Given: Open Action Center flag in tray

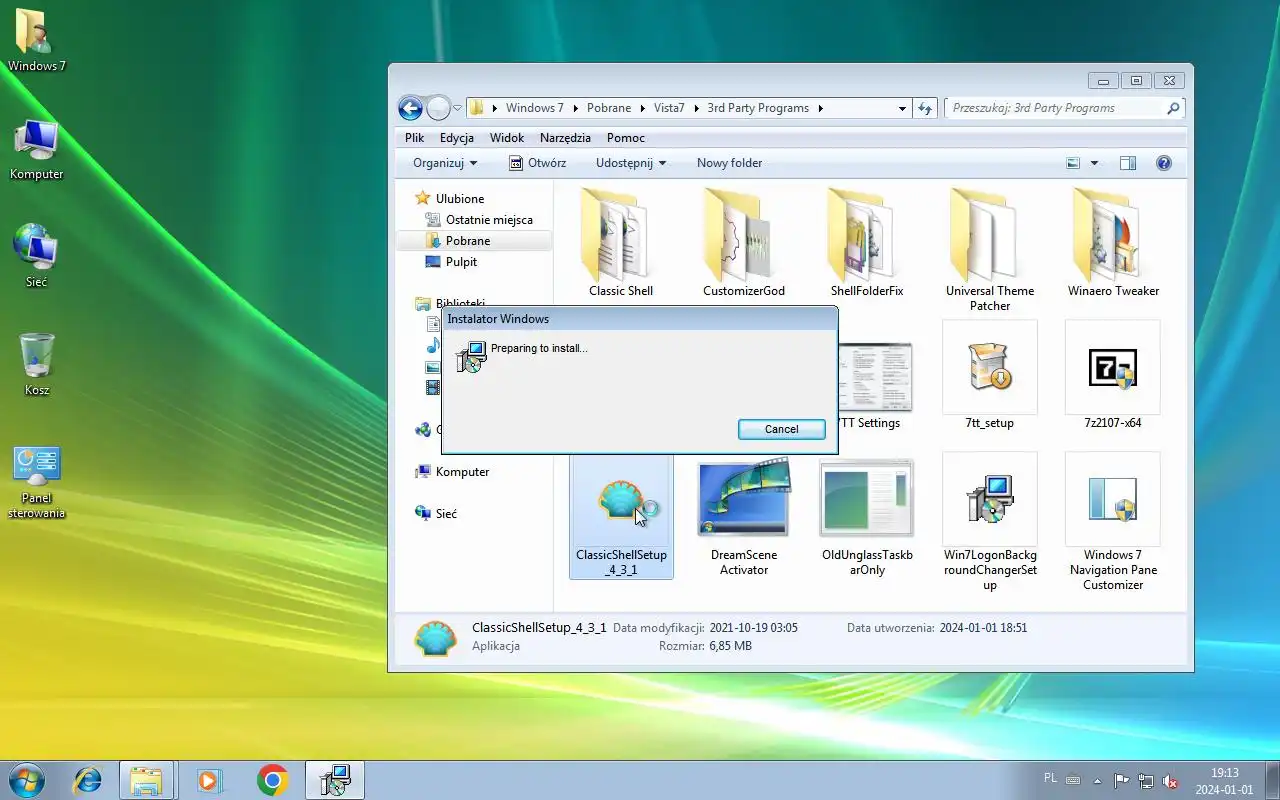Looking at the screenshot, I should pyautogui.click(x=1121, y=781).
